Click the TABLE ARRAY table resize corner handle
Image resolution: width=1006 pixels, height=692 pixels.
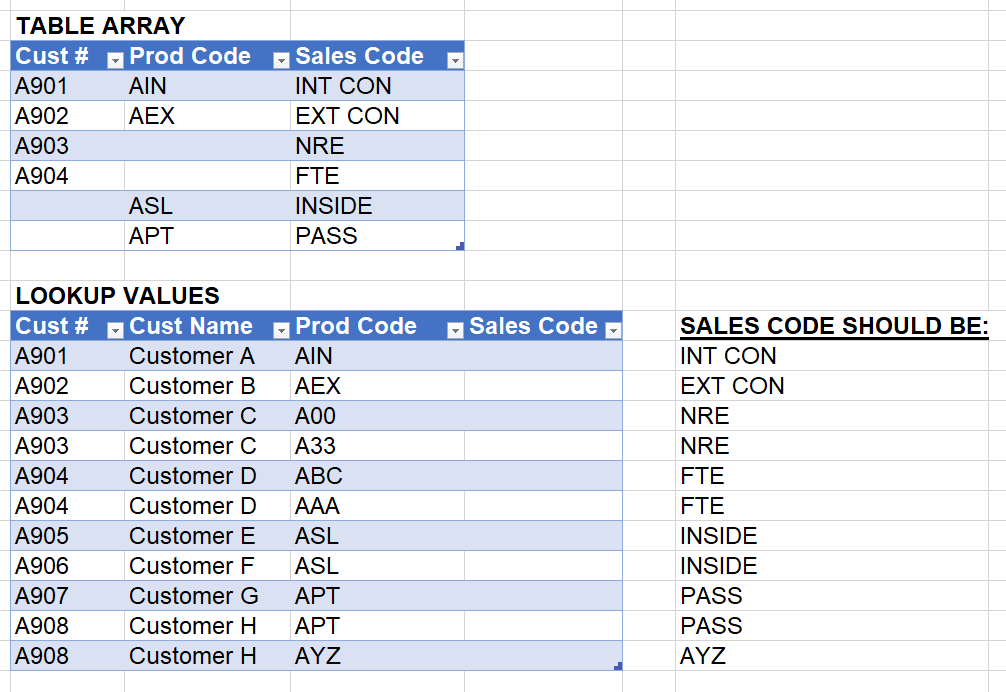[x=460, y=246]
